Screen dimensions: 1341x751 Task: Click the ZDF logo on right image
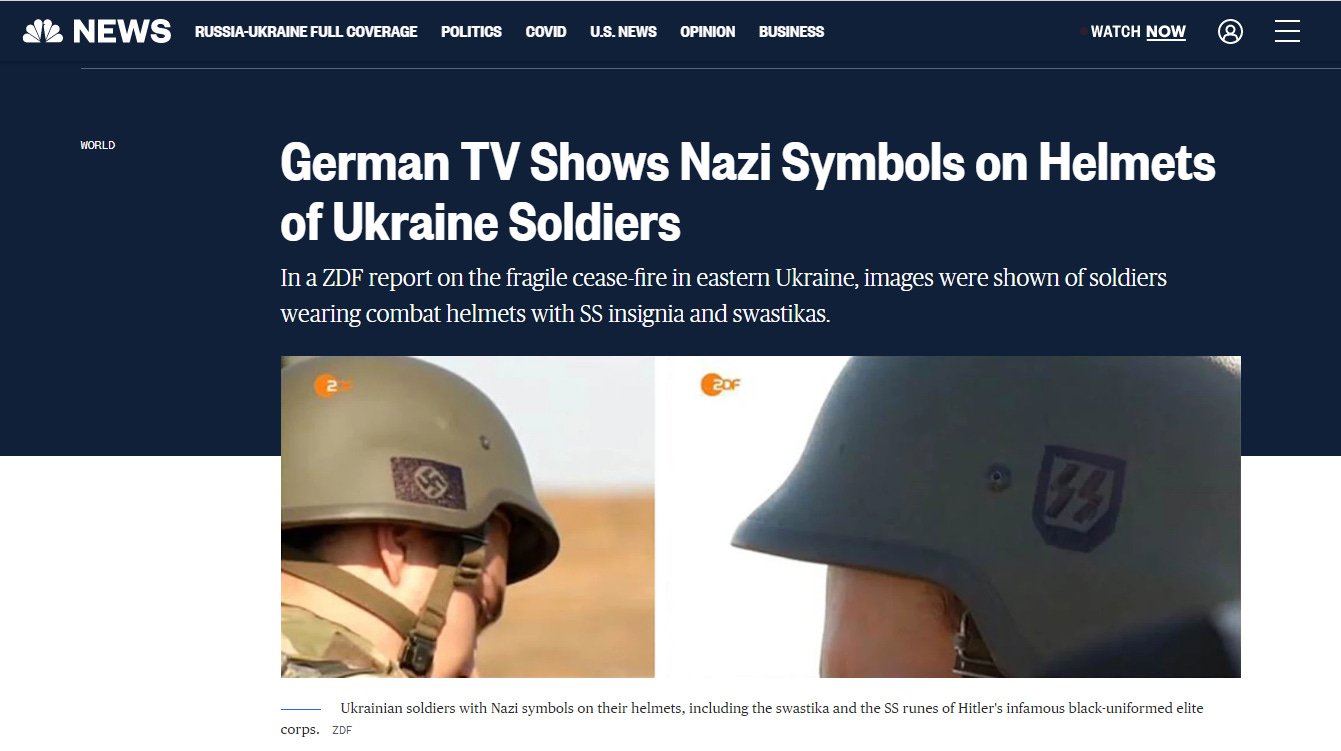[x=720, y=384]
